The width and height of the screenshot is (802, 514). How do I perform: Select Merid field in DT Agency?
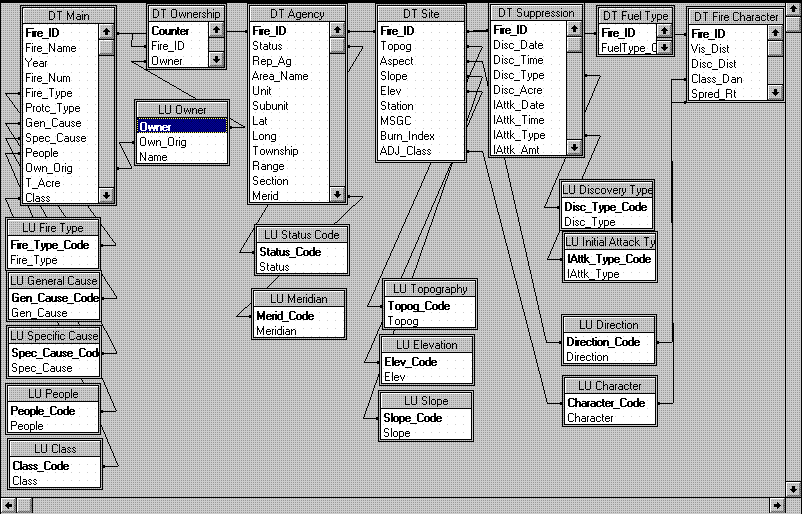tap(265, 196)
